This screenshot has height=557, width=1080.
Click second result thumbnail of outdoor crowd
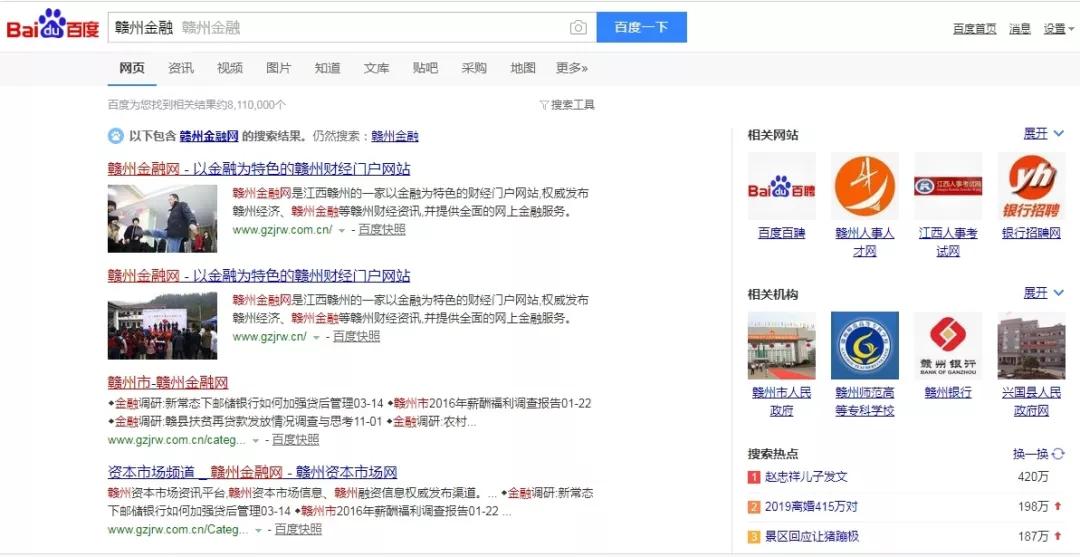click(x=163, y=326)
